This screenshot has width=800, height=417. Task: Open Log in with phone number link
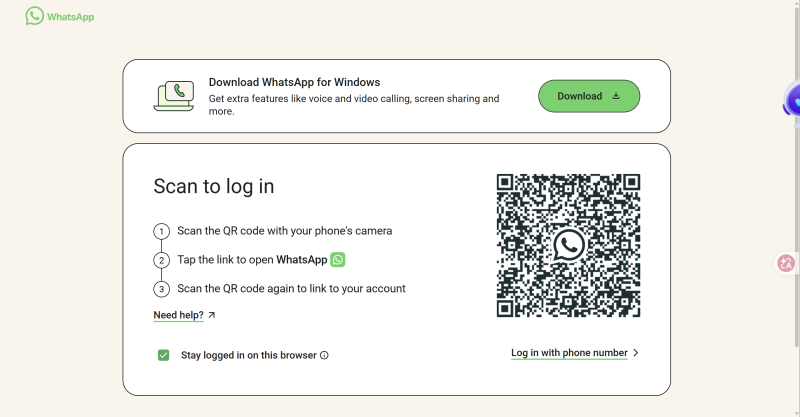click(569, 353)
